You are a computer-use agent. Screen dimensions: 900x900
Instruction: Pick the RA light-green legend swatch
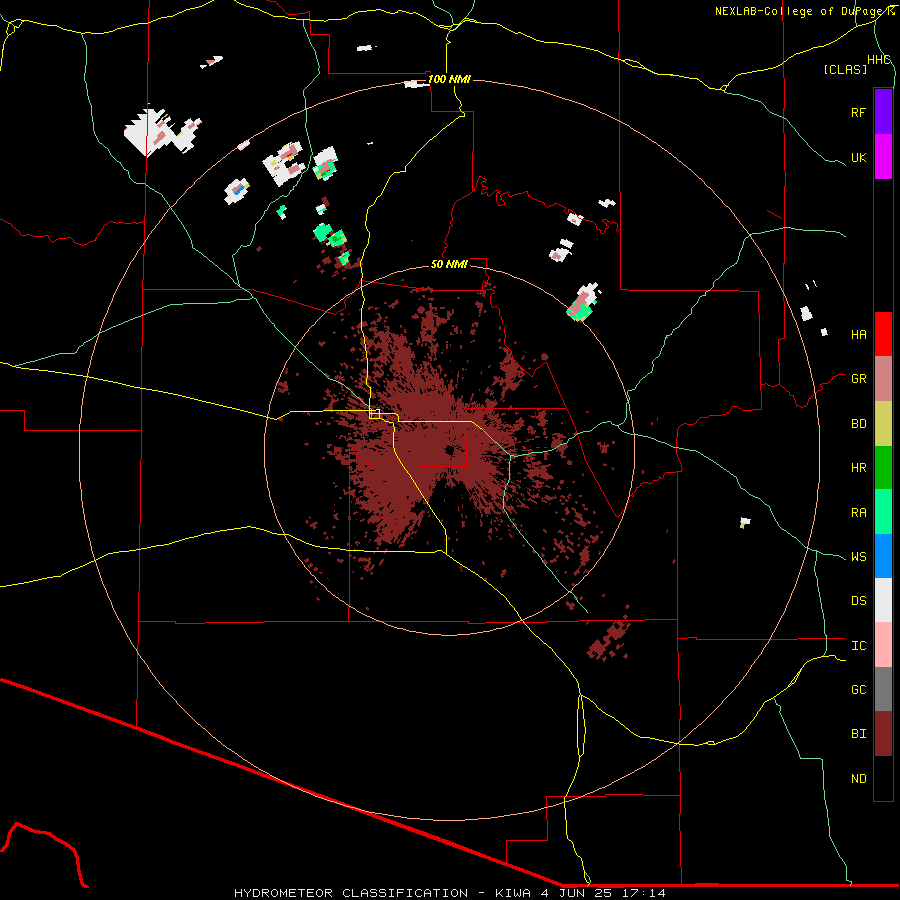883,512
